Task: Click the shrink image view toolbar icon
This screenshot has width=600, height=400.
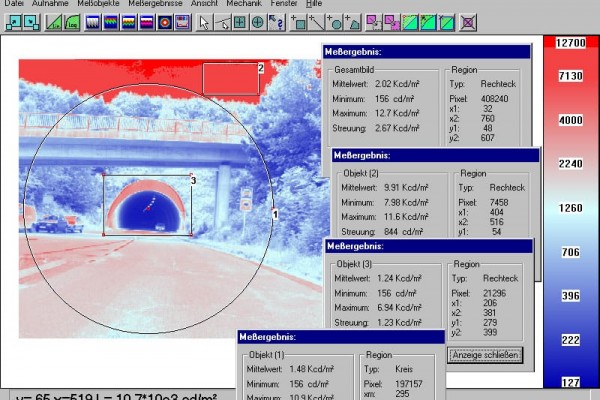Action: point(31,23)
